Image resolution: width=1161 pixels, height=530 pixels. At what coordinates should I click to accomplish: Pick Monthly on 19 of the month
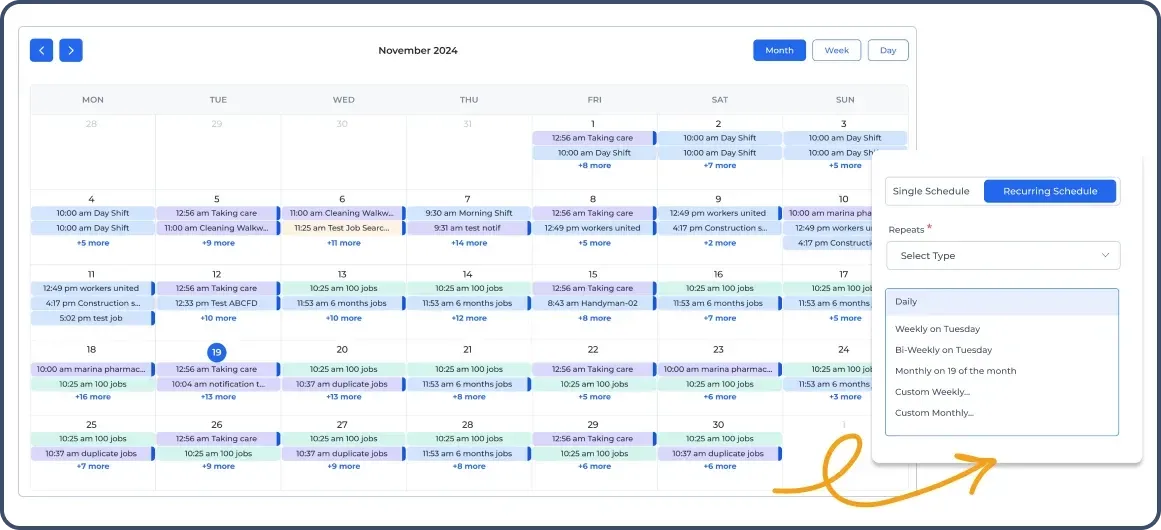955,371
